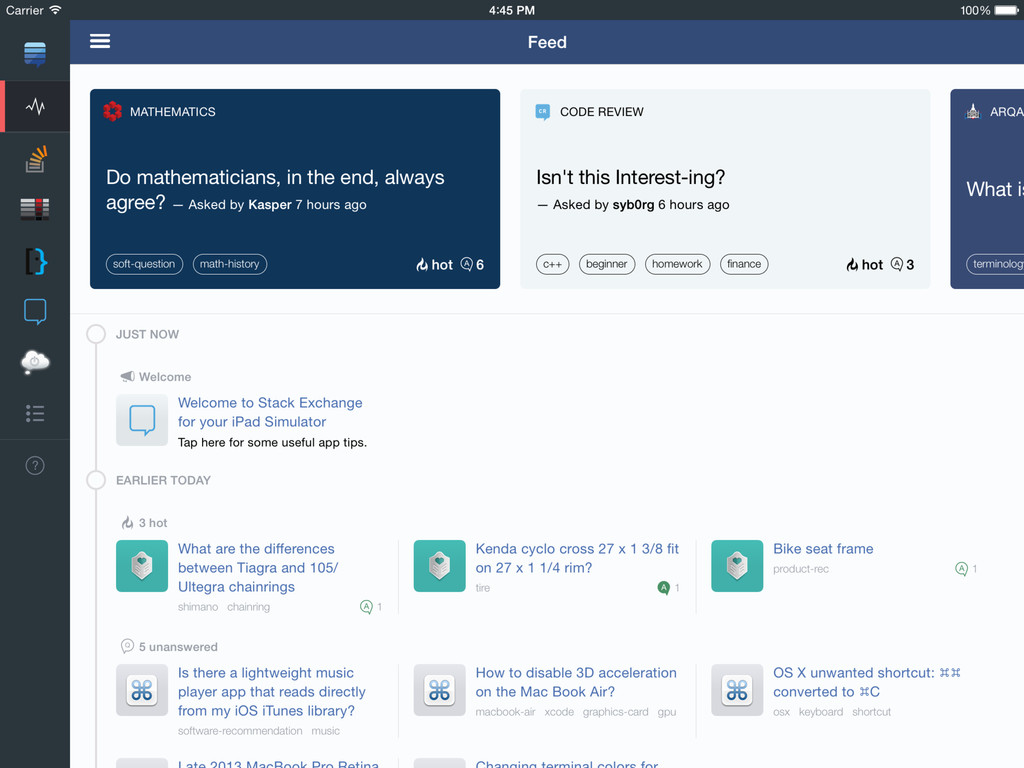Tap the Code Review site logo on card
This screenshot has width=1024, height=768.
pyautogui.click(x=543, y=112)
